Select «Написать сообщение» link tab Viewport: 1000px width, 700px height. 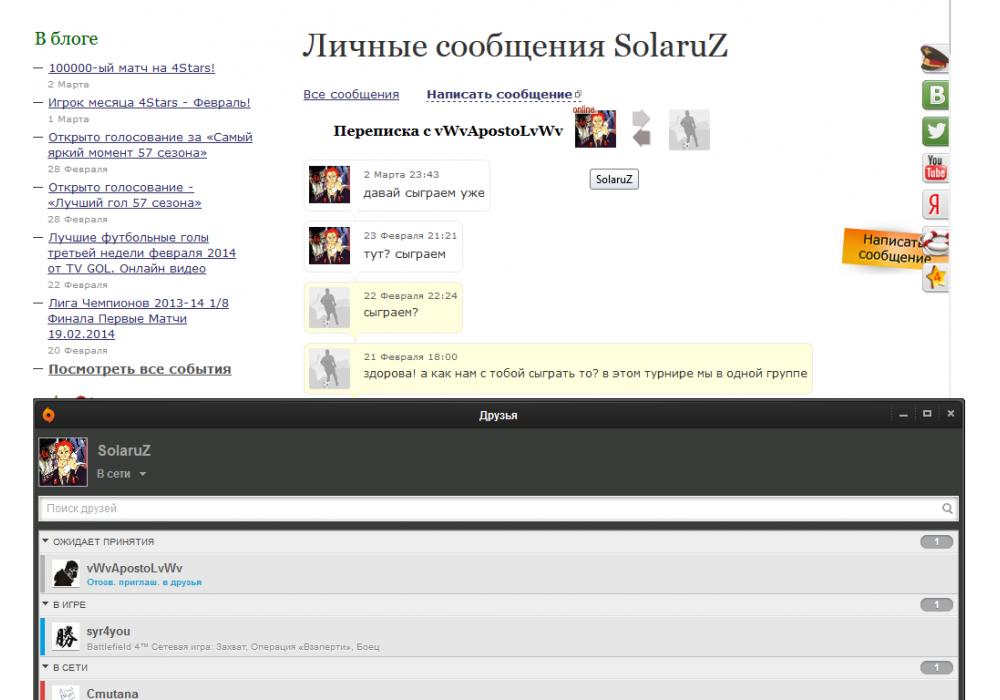click(499, 94)
